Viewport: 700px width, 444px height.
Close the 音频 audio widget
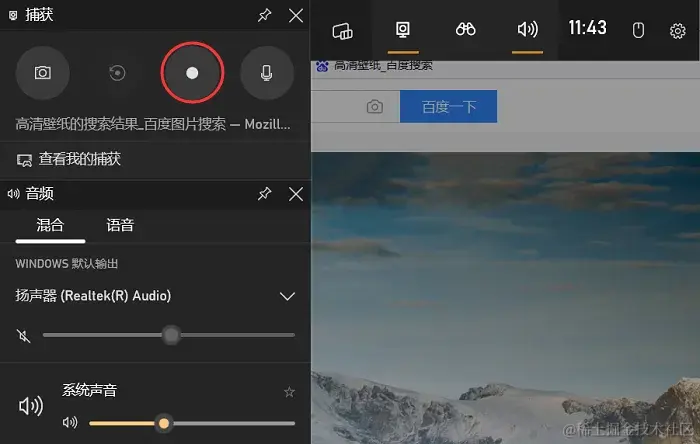click(x=296, y=194)
